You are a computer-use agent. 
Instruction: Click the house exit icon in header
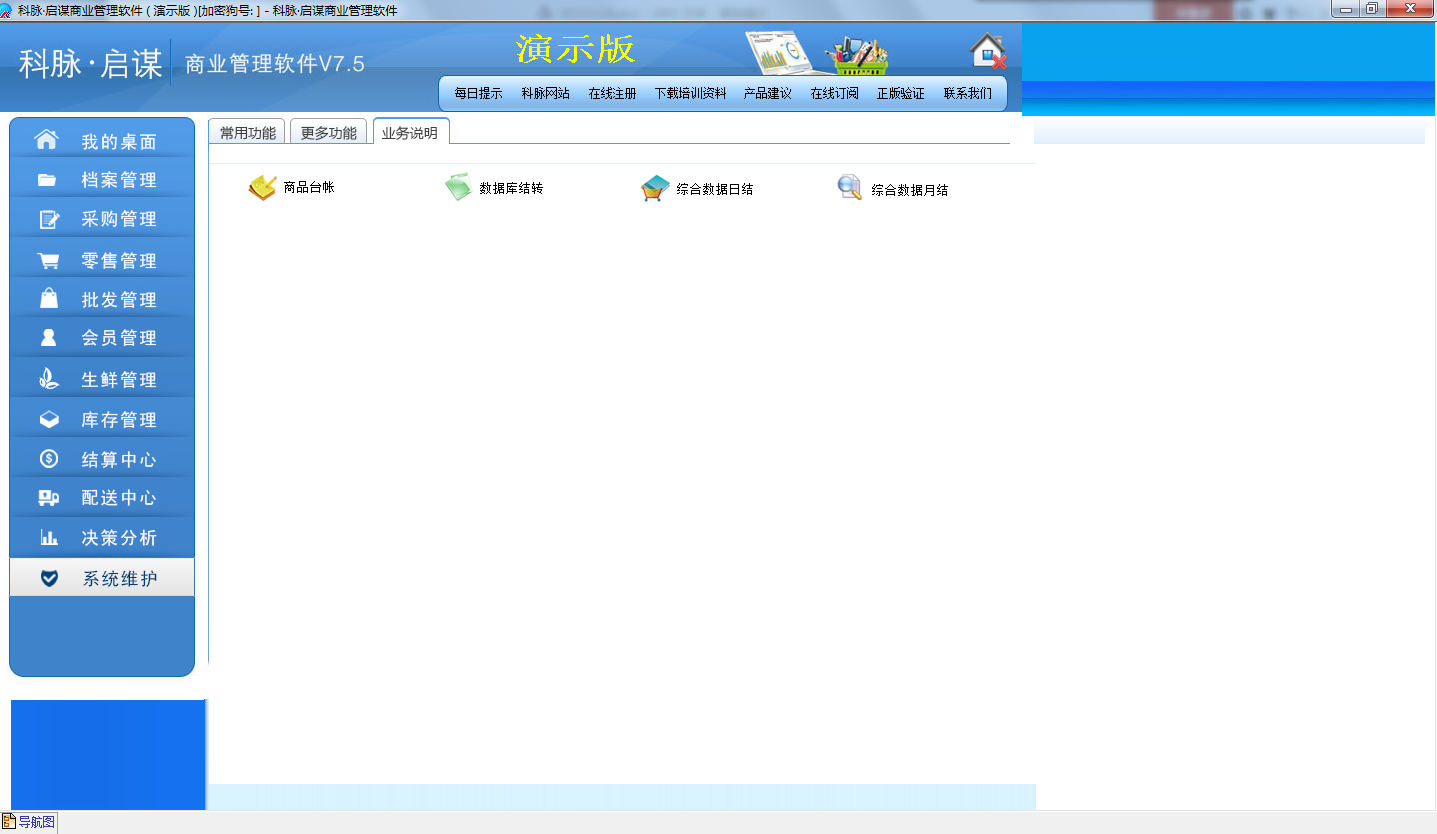click(x=988, y=51)
